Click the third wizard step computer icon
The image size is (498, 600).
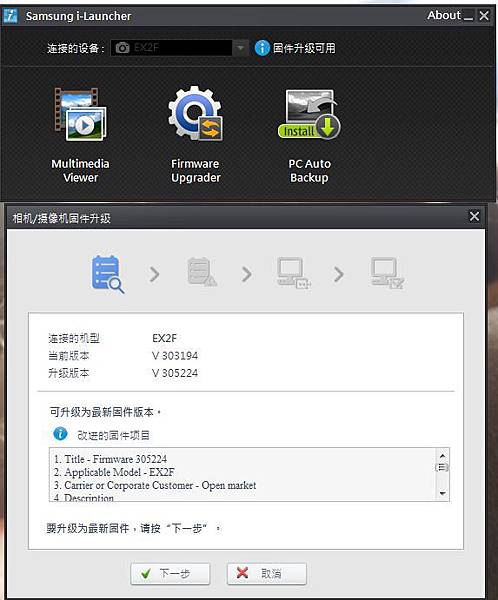point(294,272)
